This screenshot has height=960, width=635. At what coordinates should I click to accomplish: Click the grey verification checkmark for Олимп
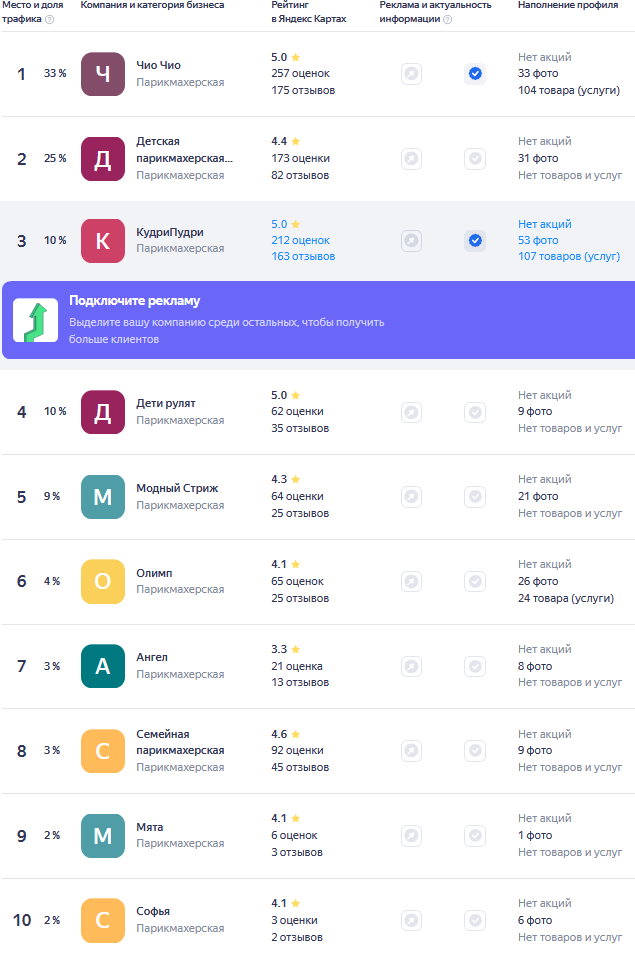click(475, 581)
